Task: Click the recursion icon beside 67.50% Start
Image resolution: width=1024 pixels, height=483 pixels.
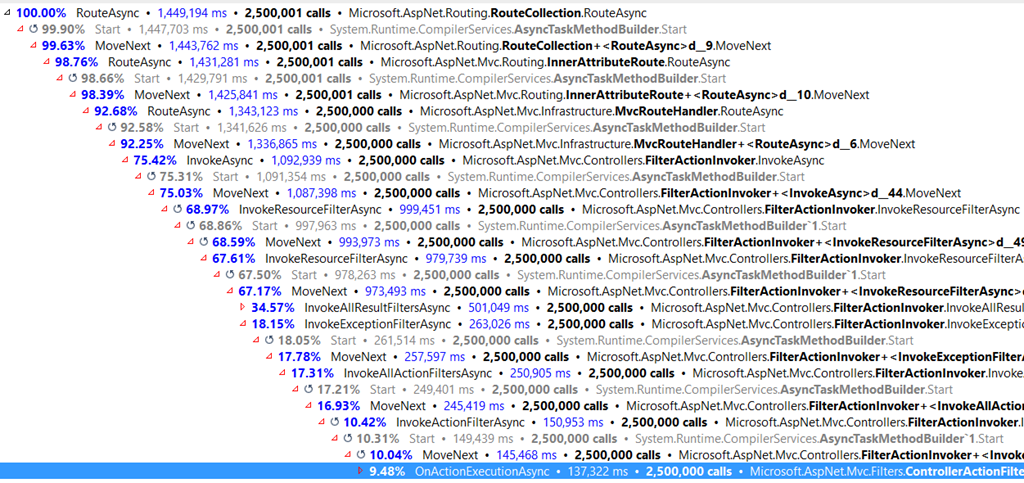Action: pos(230,275)
